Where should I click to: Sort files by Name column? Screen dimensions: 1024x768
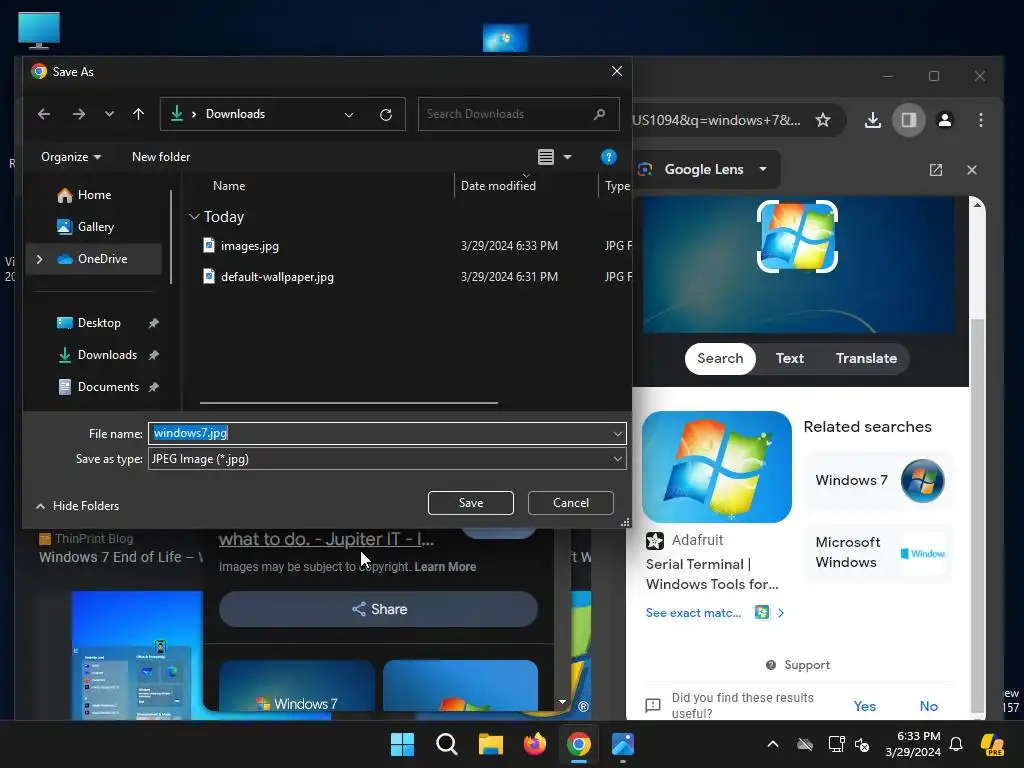point(229,185)
